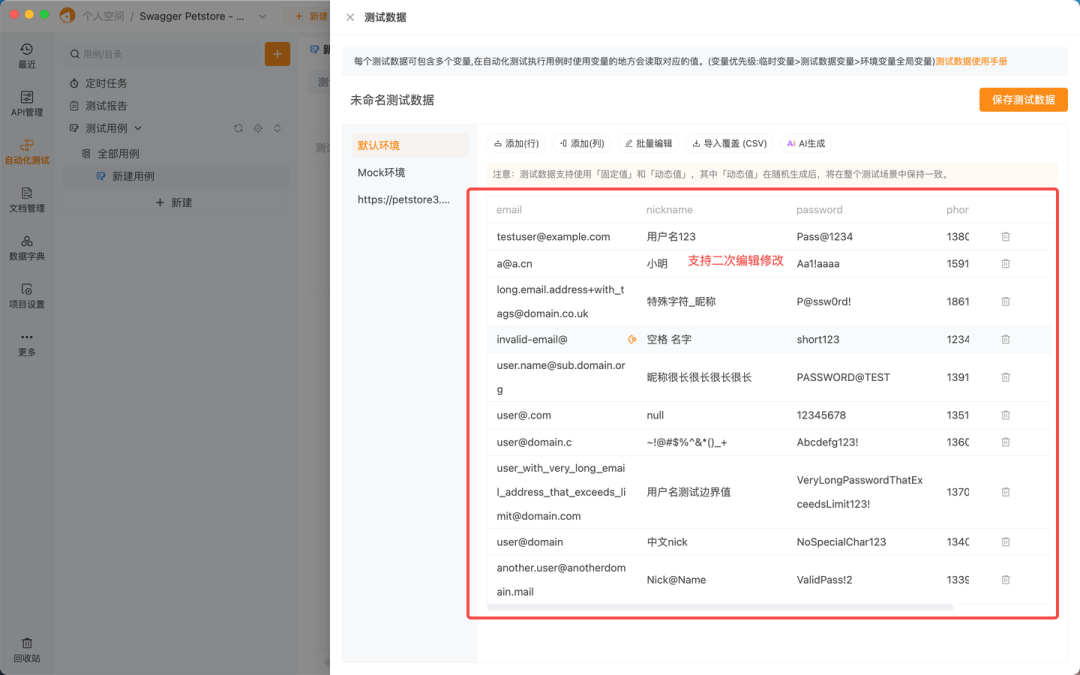Open 项目设置 in the sidebar
1080x675 pixels.
[x=26, y=295]
